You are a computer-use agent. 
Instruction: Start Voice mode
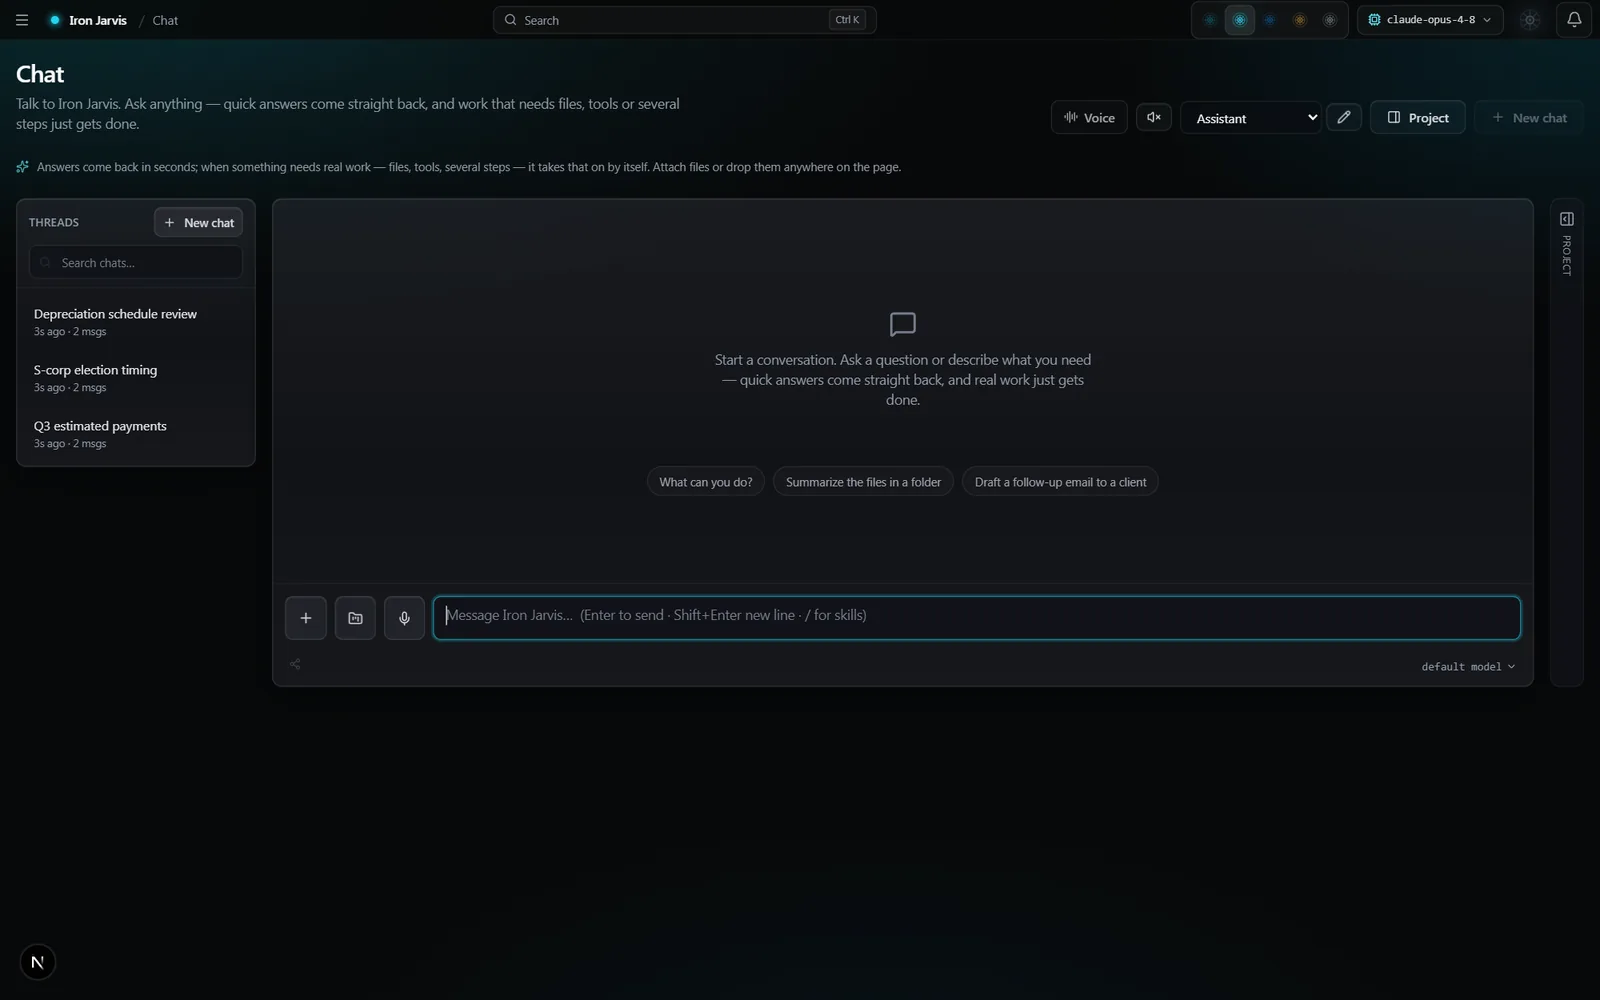coord(1089,117)
